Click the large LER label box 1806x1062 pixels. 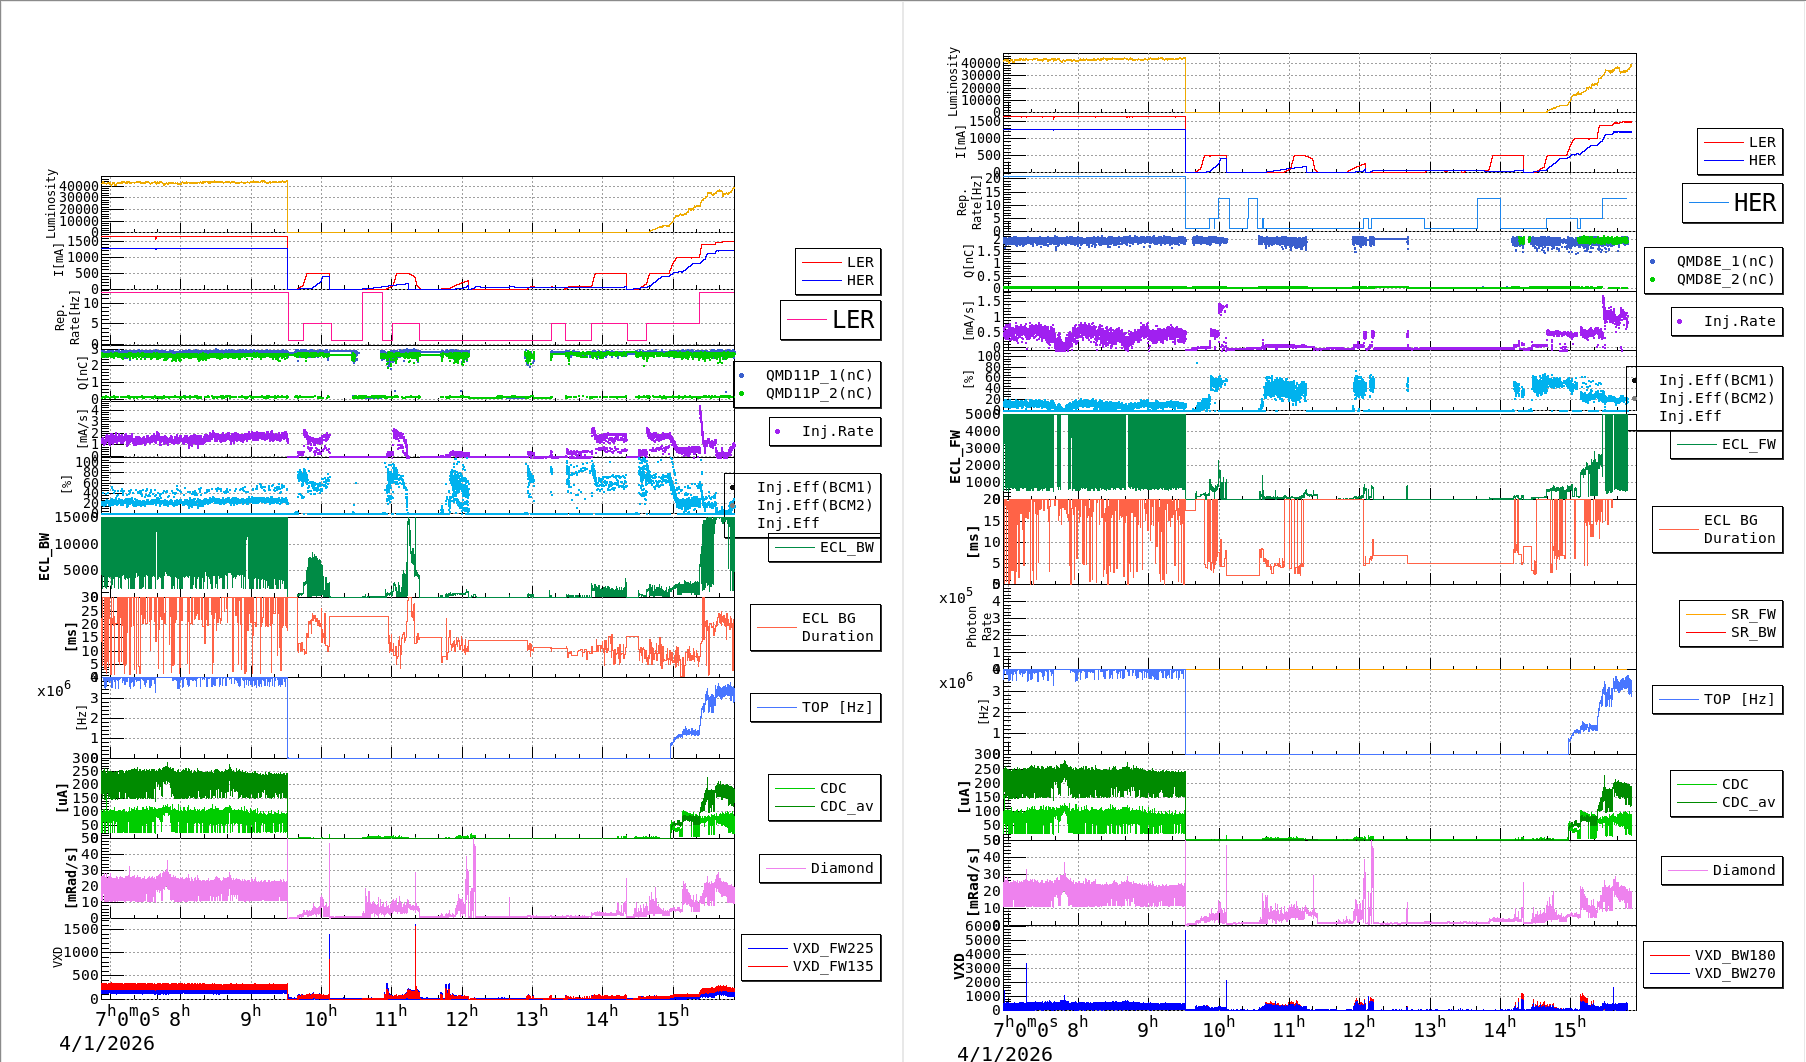point(830,320)
